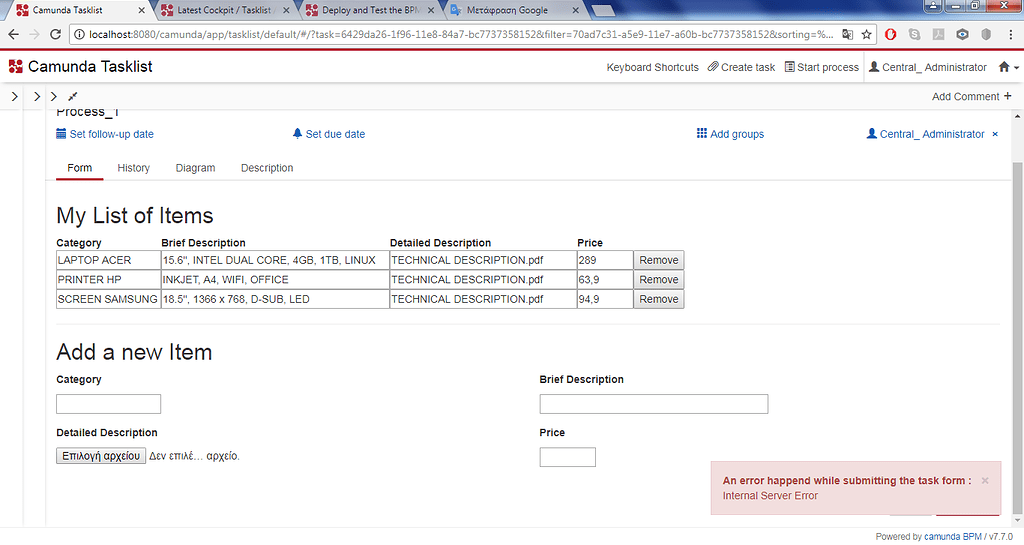The height and width of the screenshot is (545, 1024).
Task: Click Add Comment plus button
Action: pyautogui.click(x=972, y=96)
